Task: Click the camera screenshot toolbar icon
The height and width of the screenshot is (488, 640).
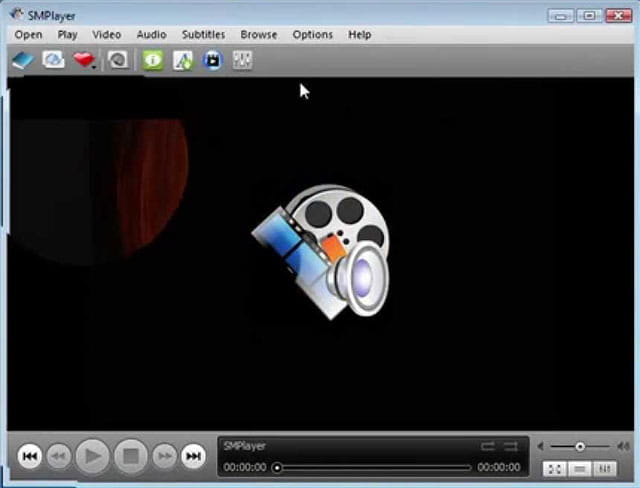Action: [x=118, y=60]
